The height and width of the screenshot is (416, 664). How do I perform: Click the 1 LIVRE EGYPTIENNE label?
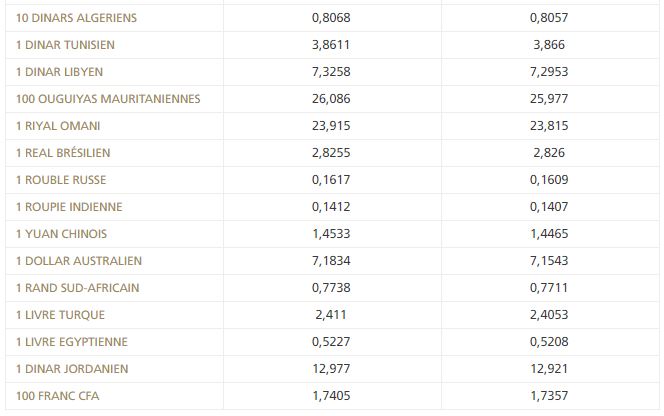tap(72, 342)
